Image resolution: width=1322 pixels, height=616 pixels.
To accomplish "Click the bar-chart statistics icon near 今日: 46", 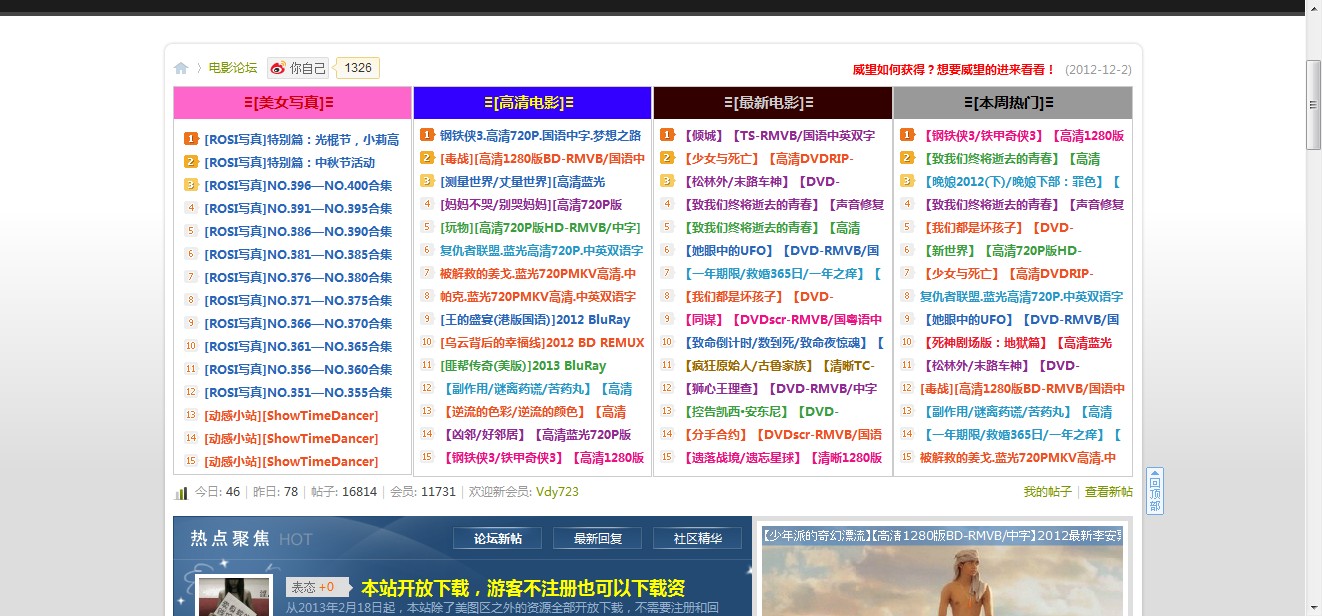I will tap(181, 491).
